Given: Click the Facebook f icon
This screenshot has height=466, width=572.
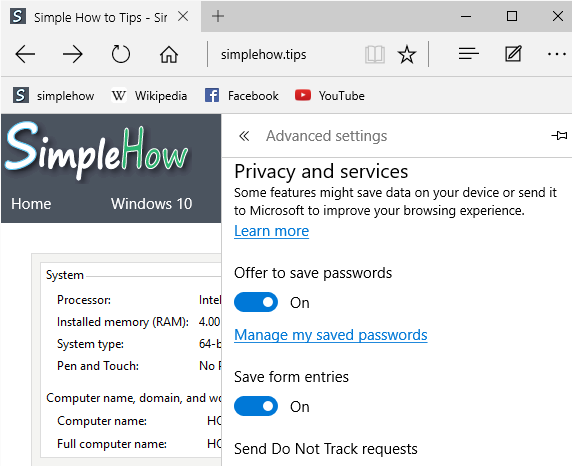Looking at the screenshot, I should coord(212,96).
